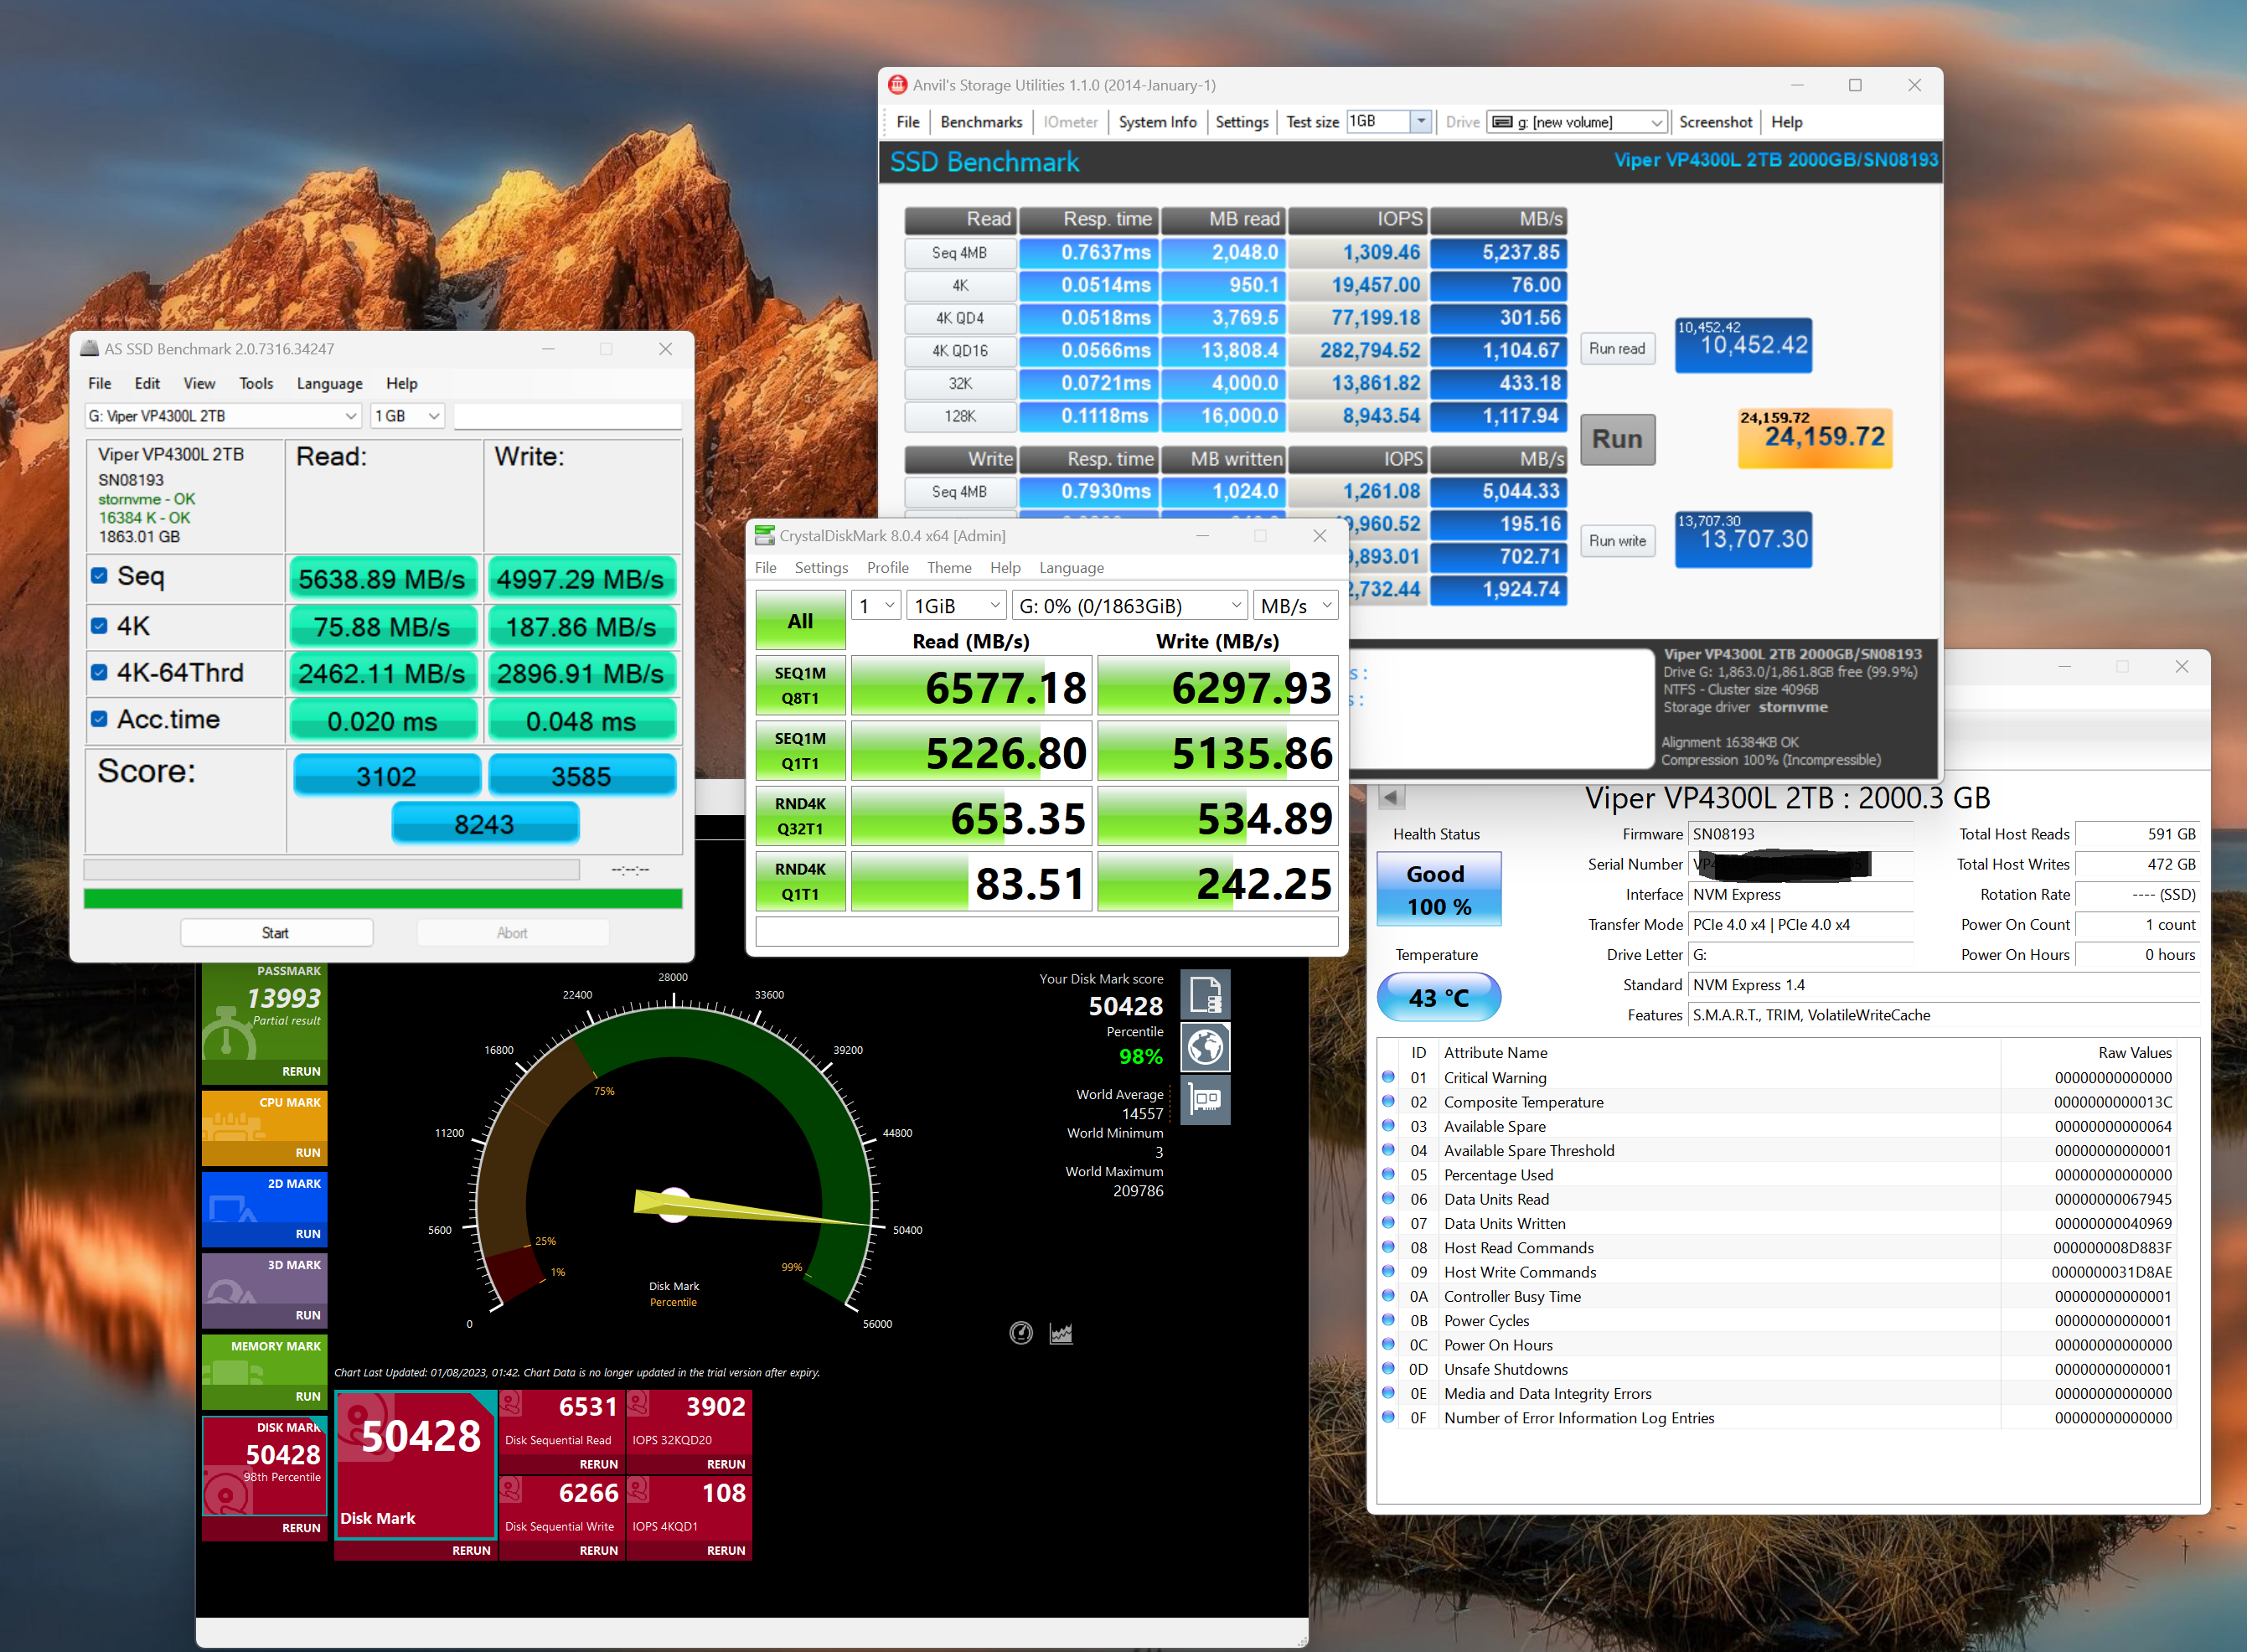The width and height of the screenshot is (2247, 1652).
Task: Uncheck the Seq test checkbox
Action: tap(99, 576)
